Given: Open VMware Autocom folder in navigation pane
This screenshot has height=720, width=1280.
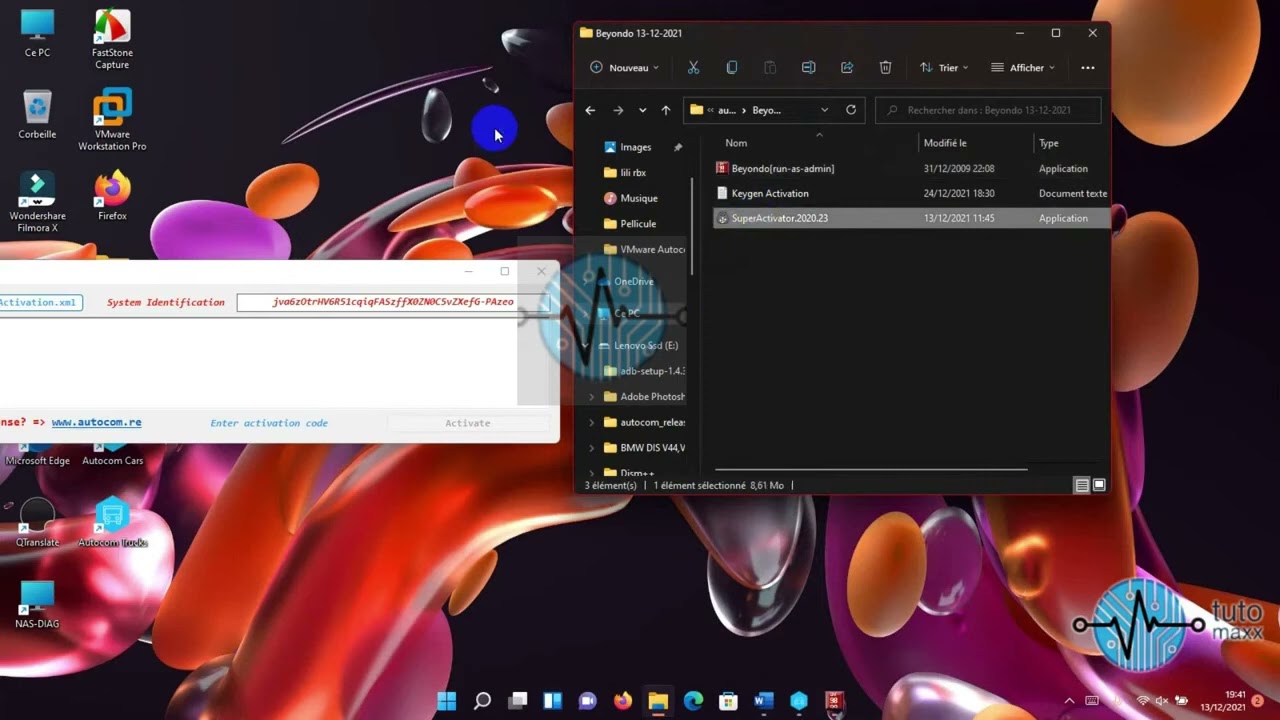Looking at the screenshot, I should [x=652, y=249].
